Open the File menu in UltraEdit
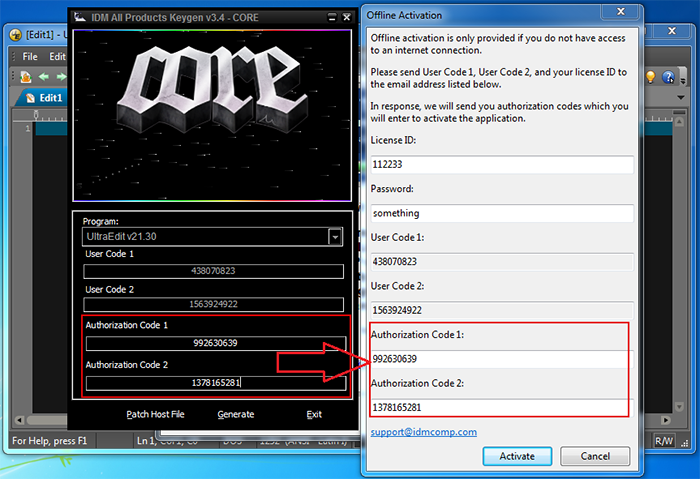 point(30,57)
